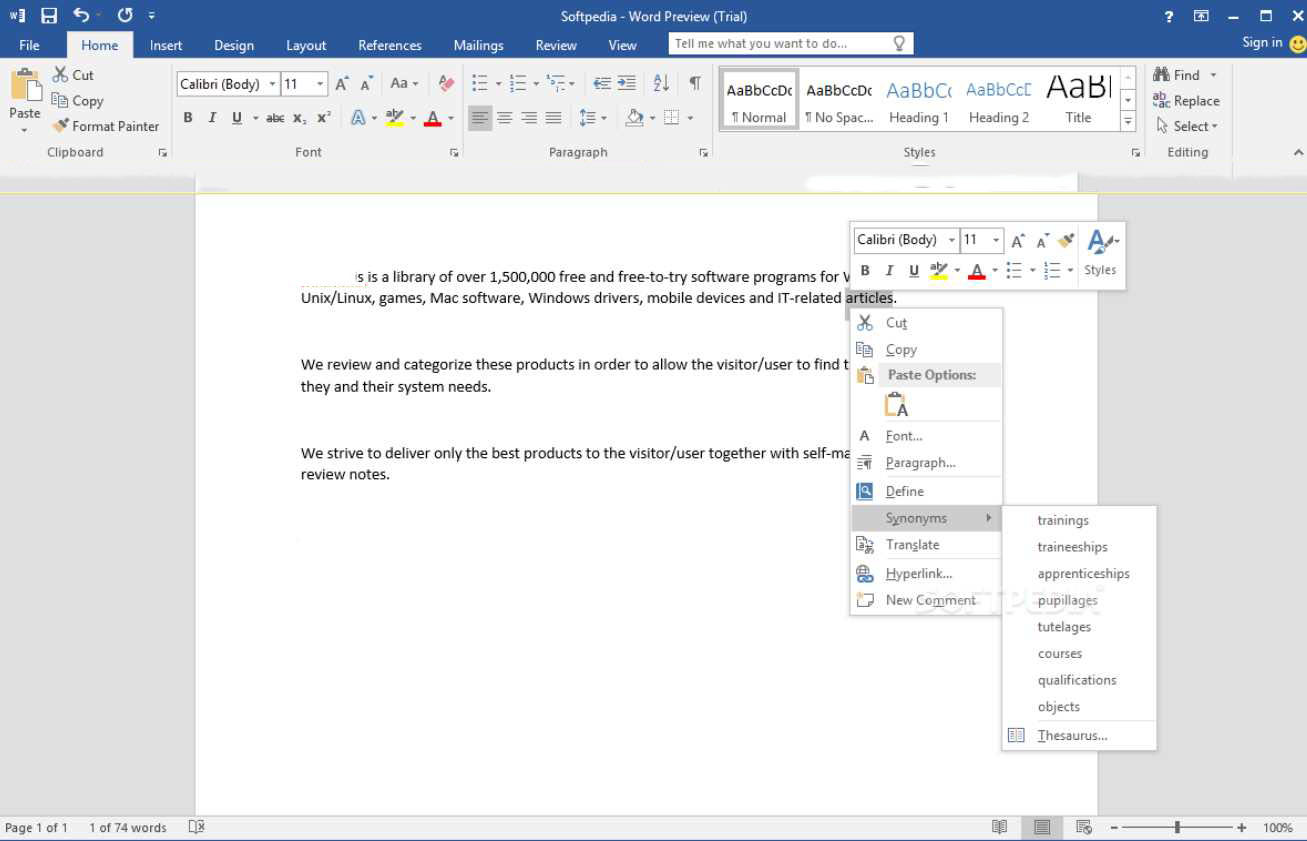Click the Paste clipboard icon in the ribbon
The image size is (1307, 841).
[x=25, y=84]
